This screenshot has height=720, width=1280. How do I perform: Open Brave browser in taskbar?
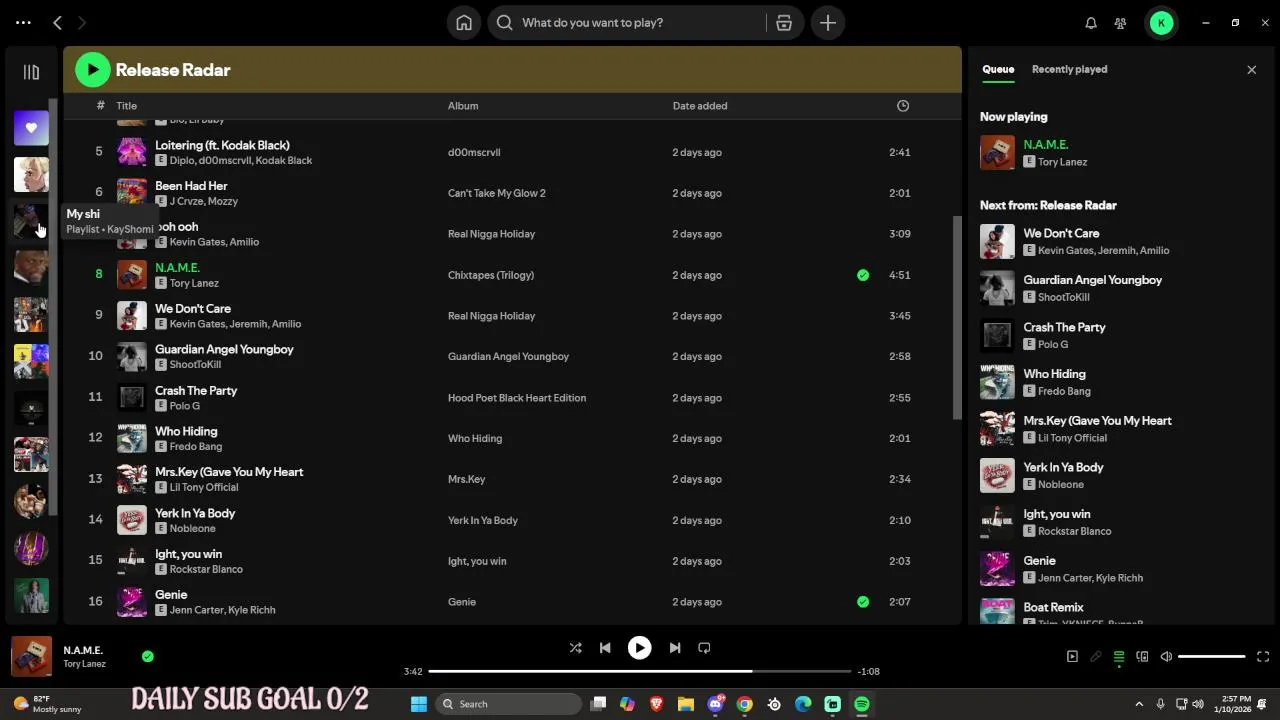click(656, 704)
